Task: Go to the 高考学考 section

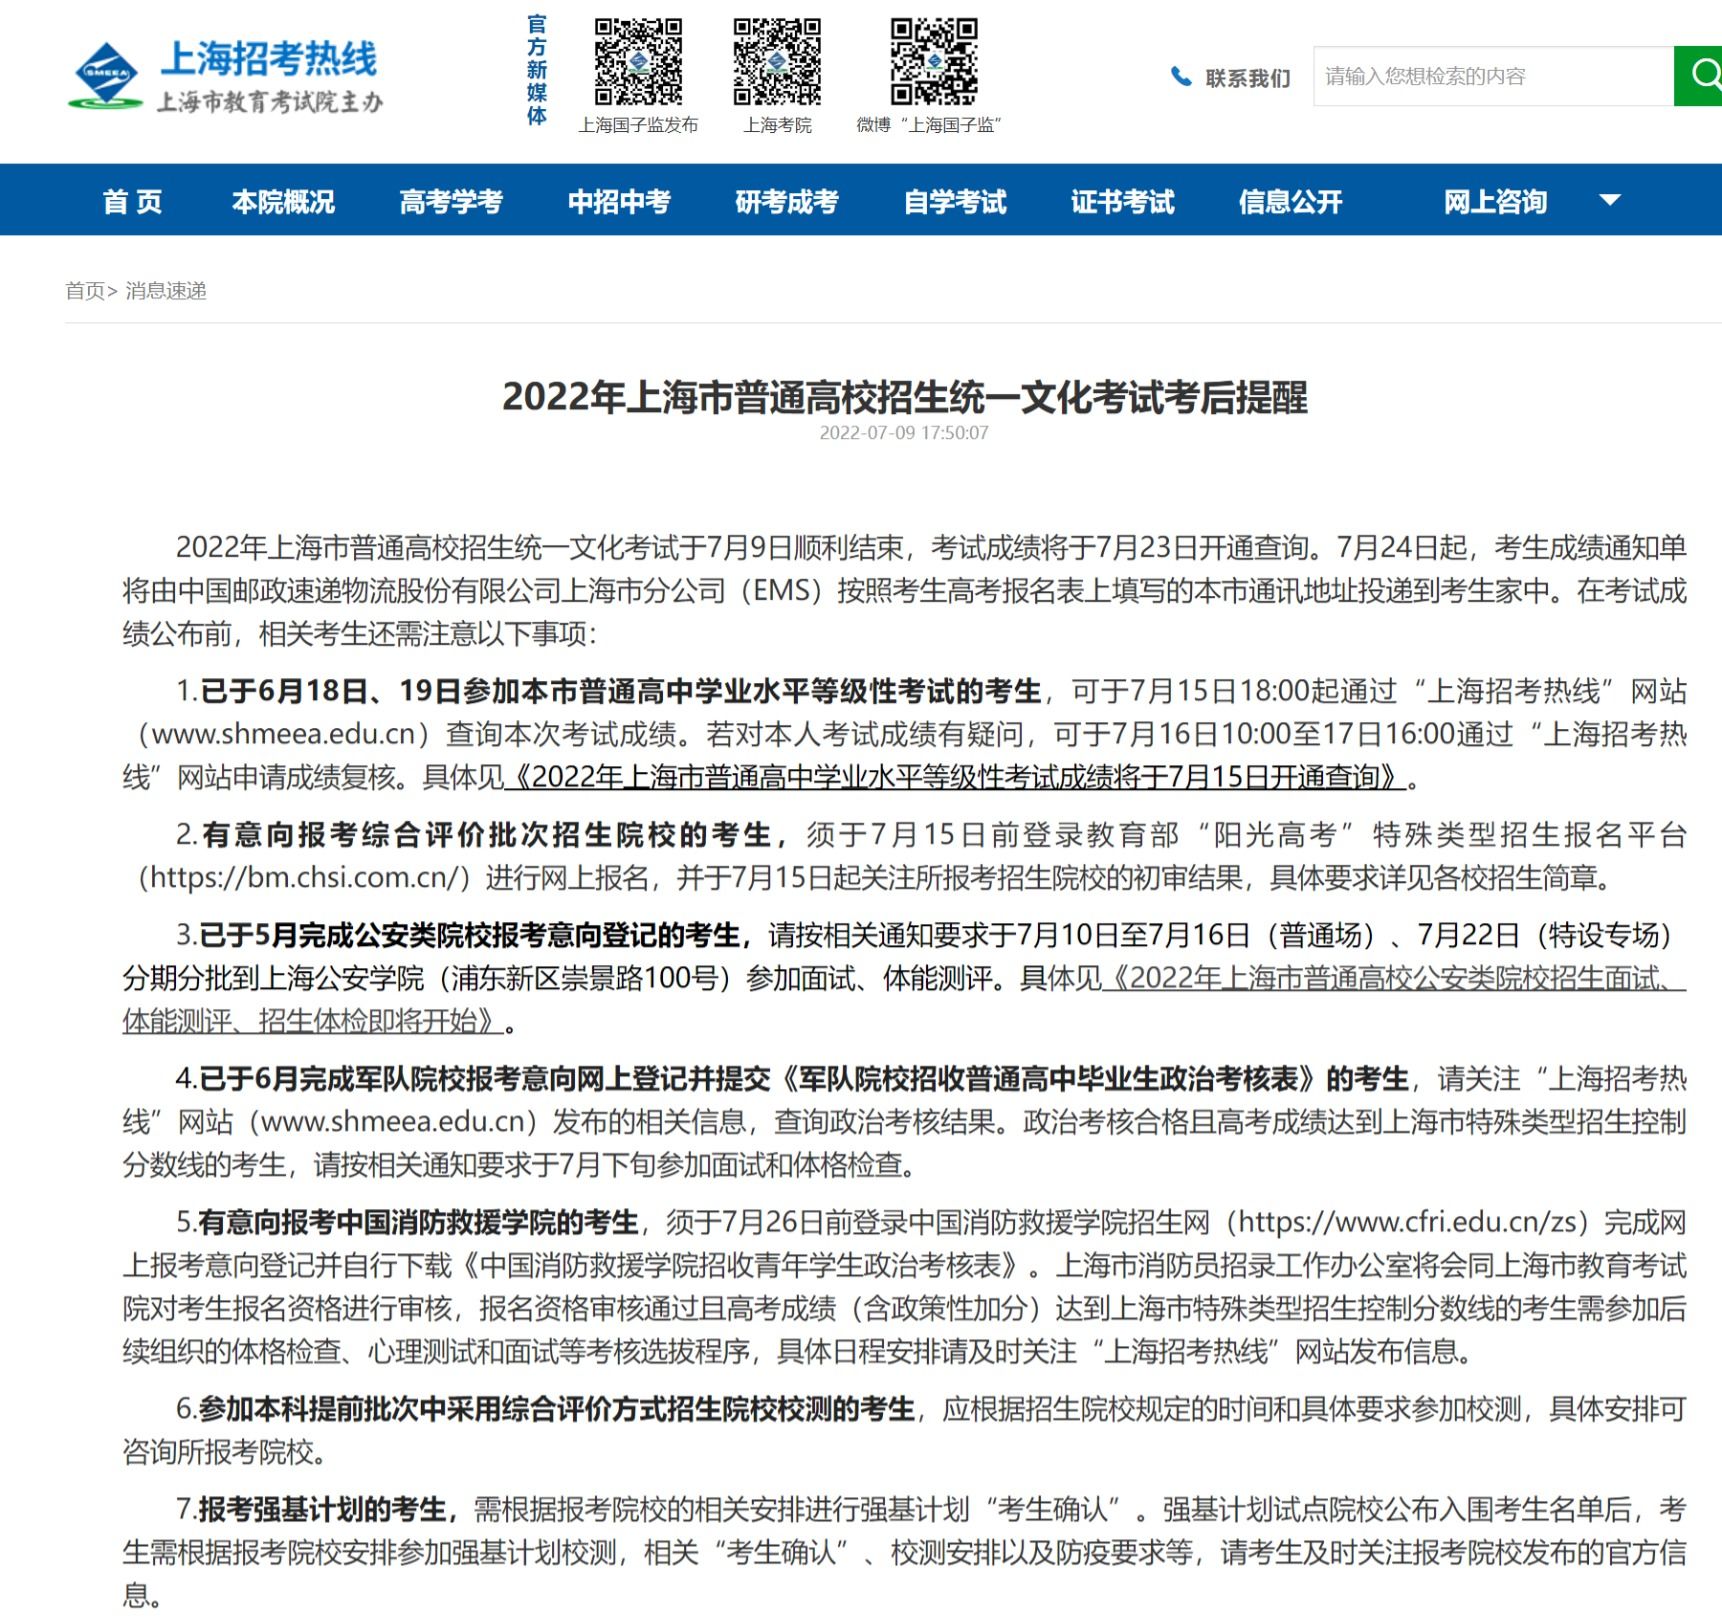Action: (451, 201)
